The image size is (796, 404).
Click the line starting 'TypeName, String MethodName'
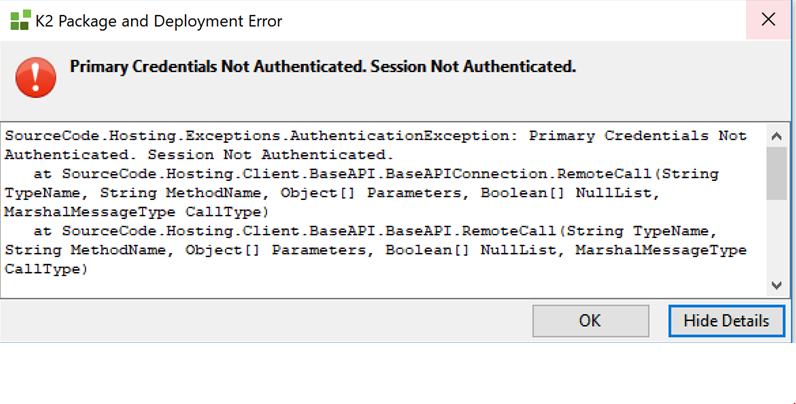332,193
